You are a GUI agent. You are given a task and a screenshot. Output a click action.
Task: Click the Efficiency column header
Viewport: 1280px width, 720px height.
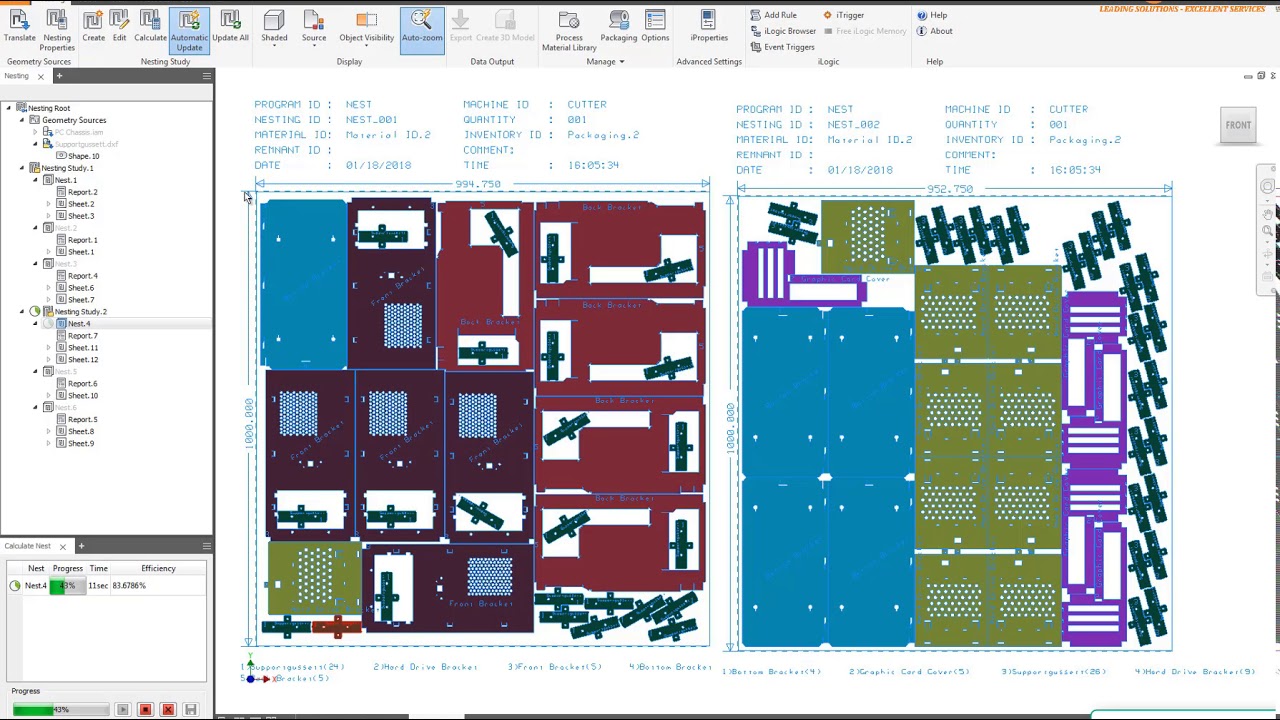(x=158, y=568)
